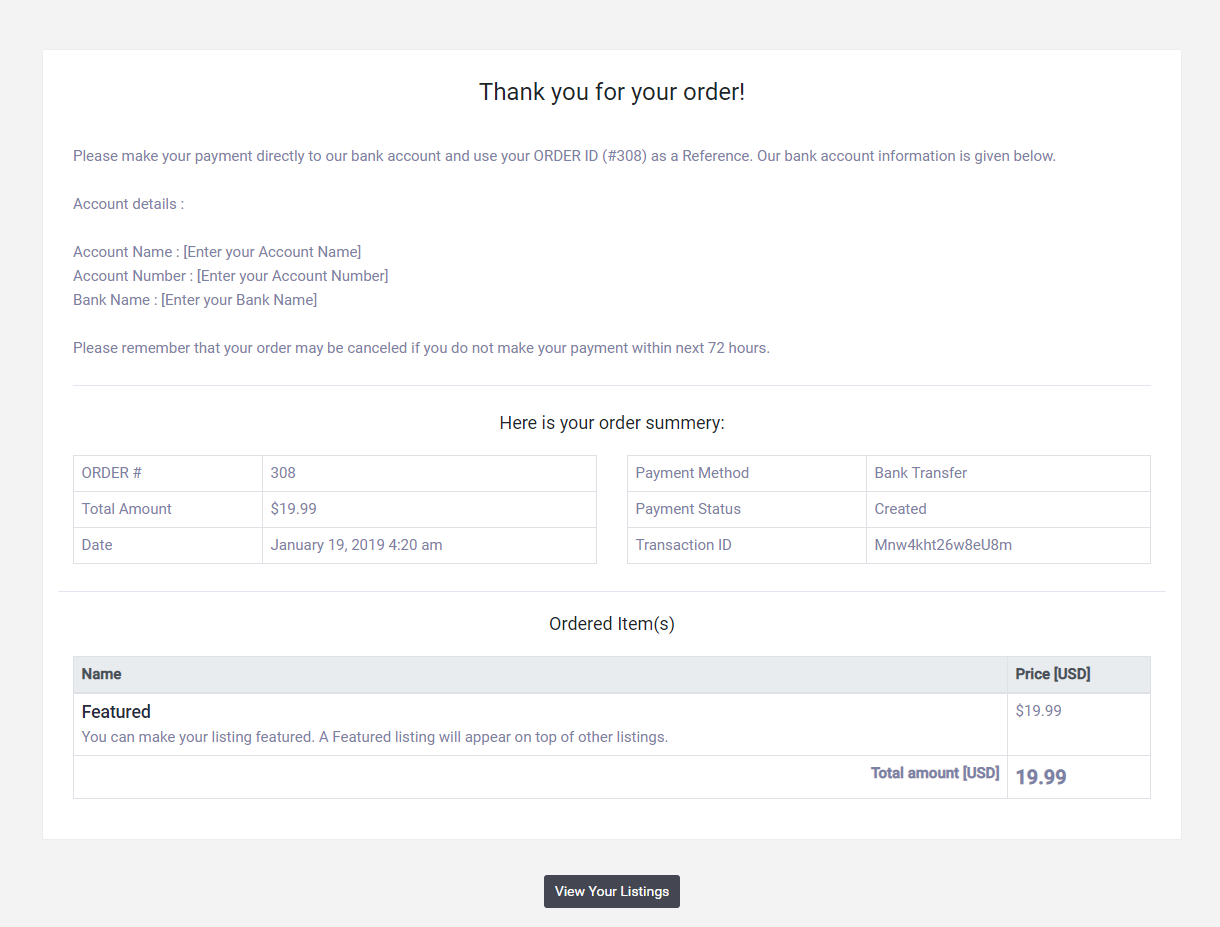Click the Bank Name placeholder line

[x=195, y=300]
